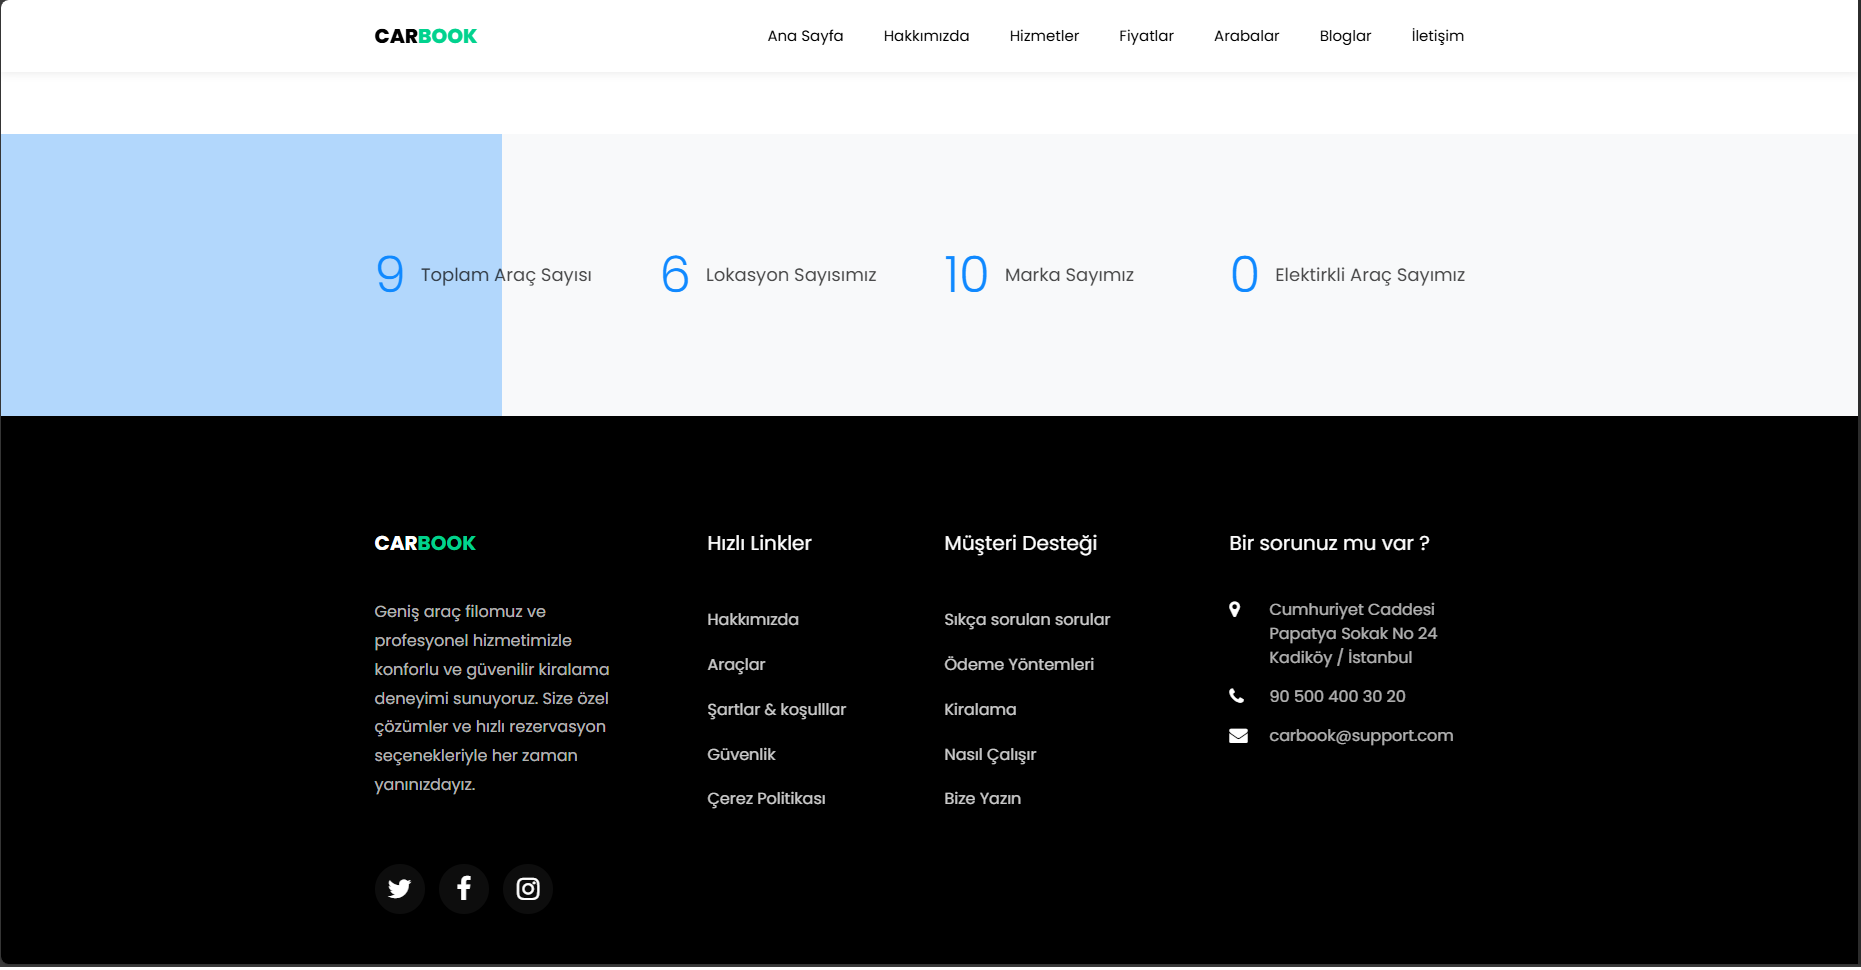
Task: Open Hizmetler from the navbar
Action: click(x=1044, y=36)
